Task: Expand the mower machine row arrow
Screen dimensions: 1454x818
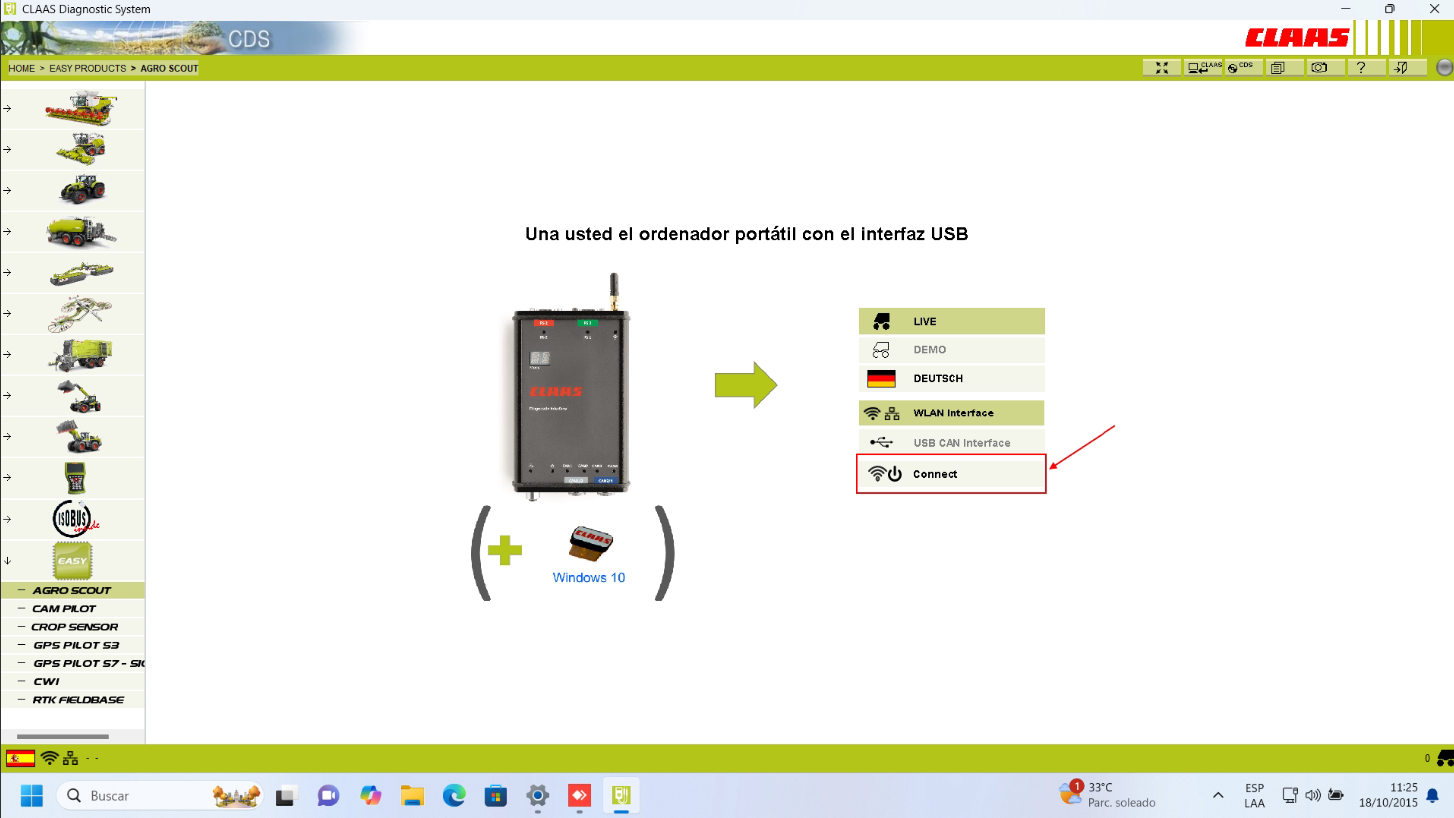Action: [7, 272]
